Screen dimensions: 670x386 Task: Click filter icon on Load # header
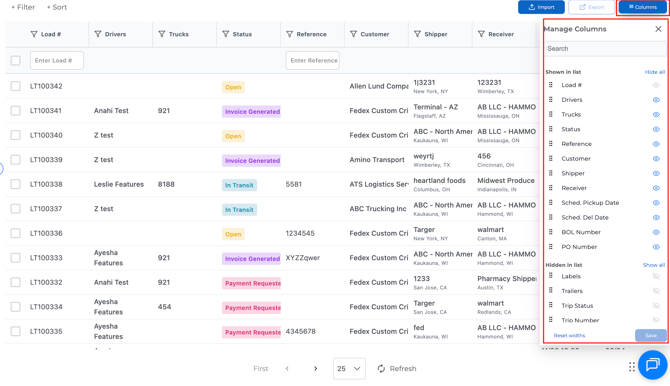click(x=34, y=34)
